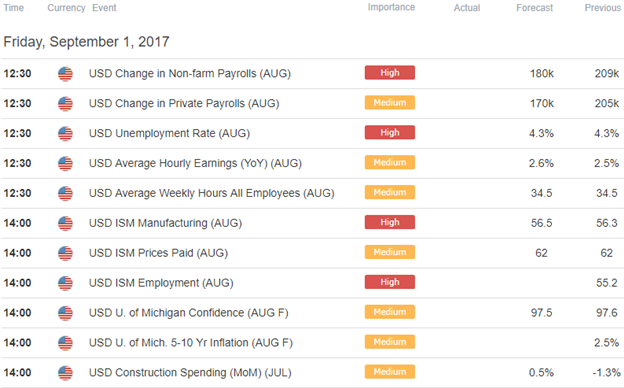Click US flag icon beside Non-farm Payrolls
624x388 pixels.
pos(65,74)
